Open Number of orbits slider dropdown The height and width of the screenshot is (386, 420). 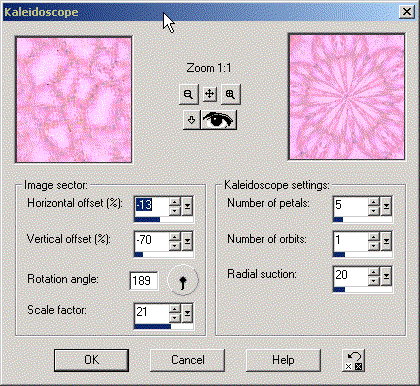(x=386, y=241)
